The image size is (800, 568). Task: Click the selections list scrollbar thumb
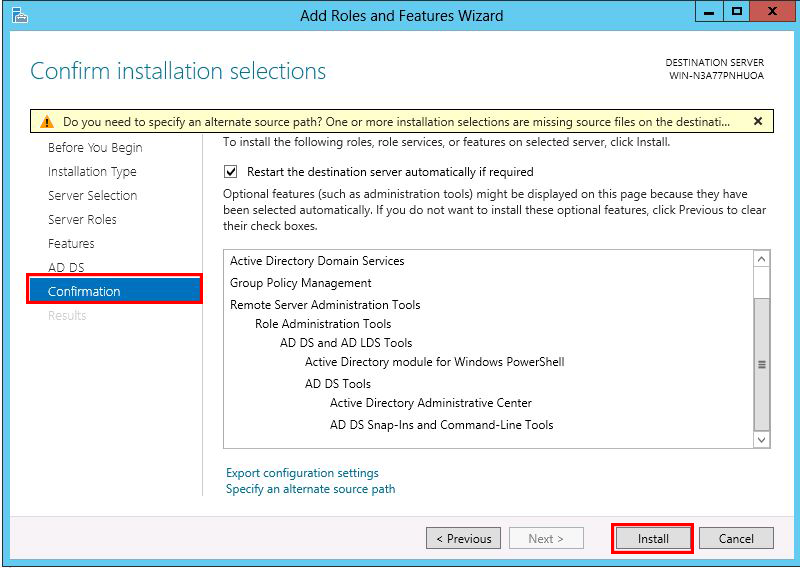[x=761, y=364]
